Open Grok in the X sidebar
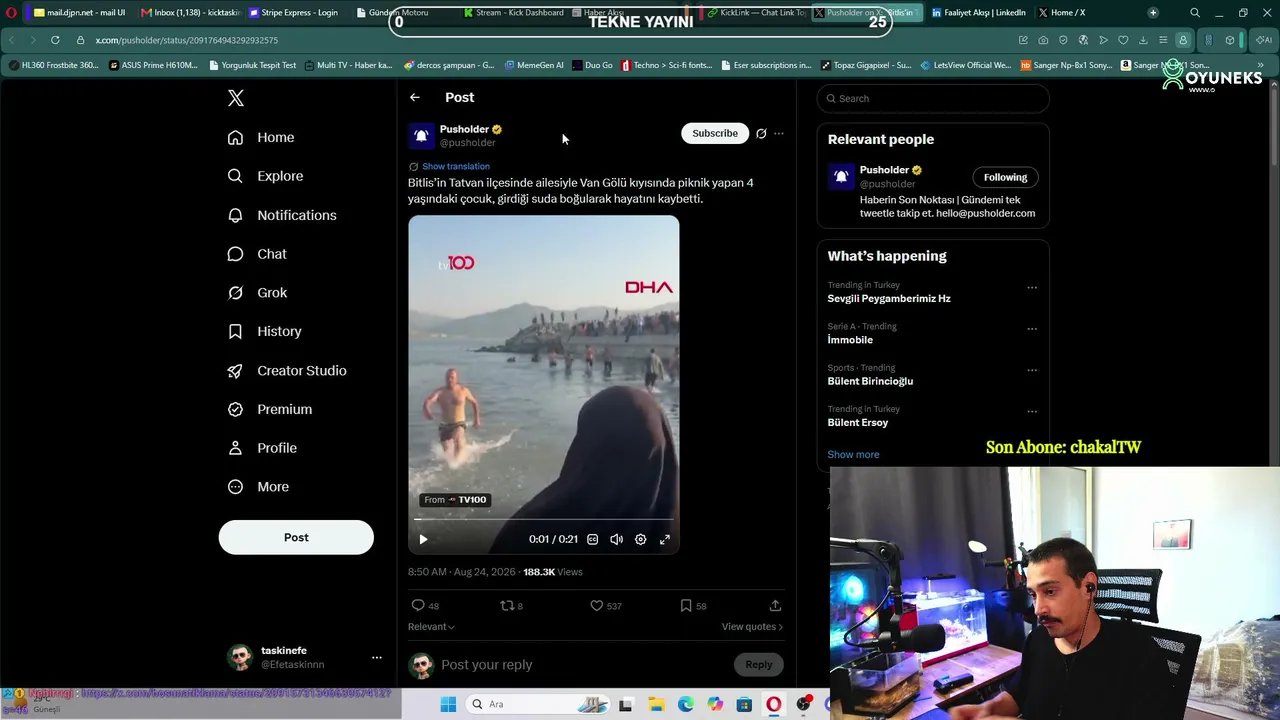Viewport: 1280px width, 720px height. click(257, 293)
